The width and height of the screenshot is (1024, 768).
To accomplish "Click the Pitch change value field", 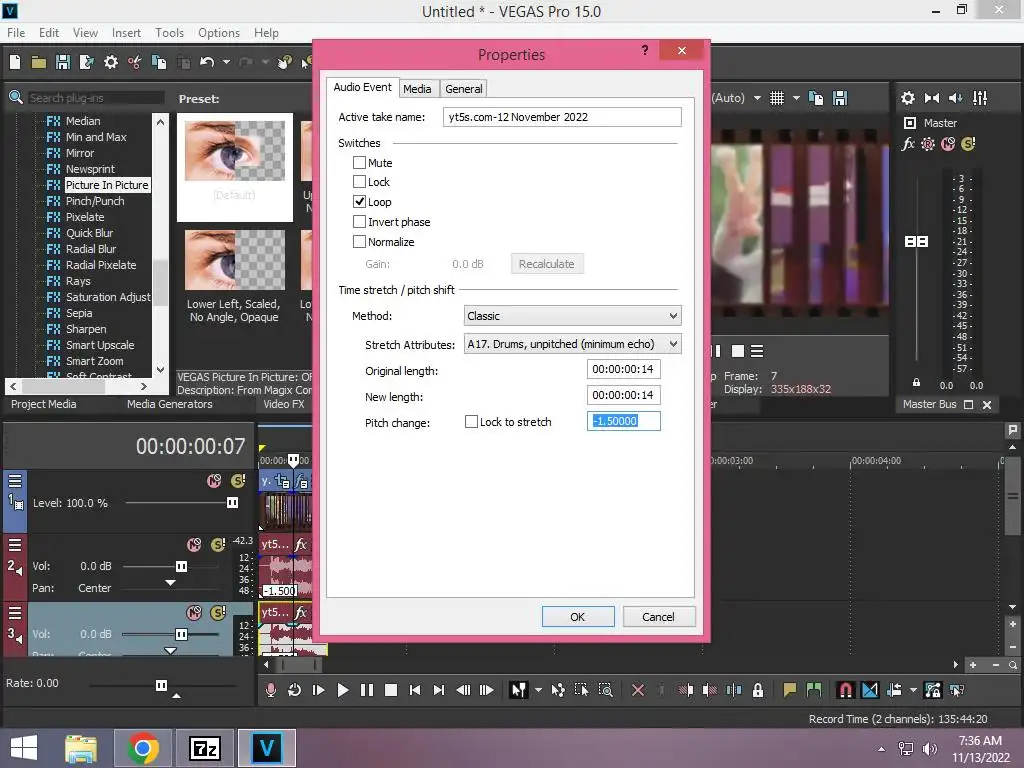I will click(624, 421).
